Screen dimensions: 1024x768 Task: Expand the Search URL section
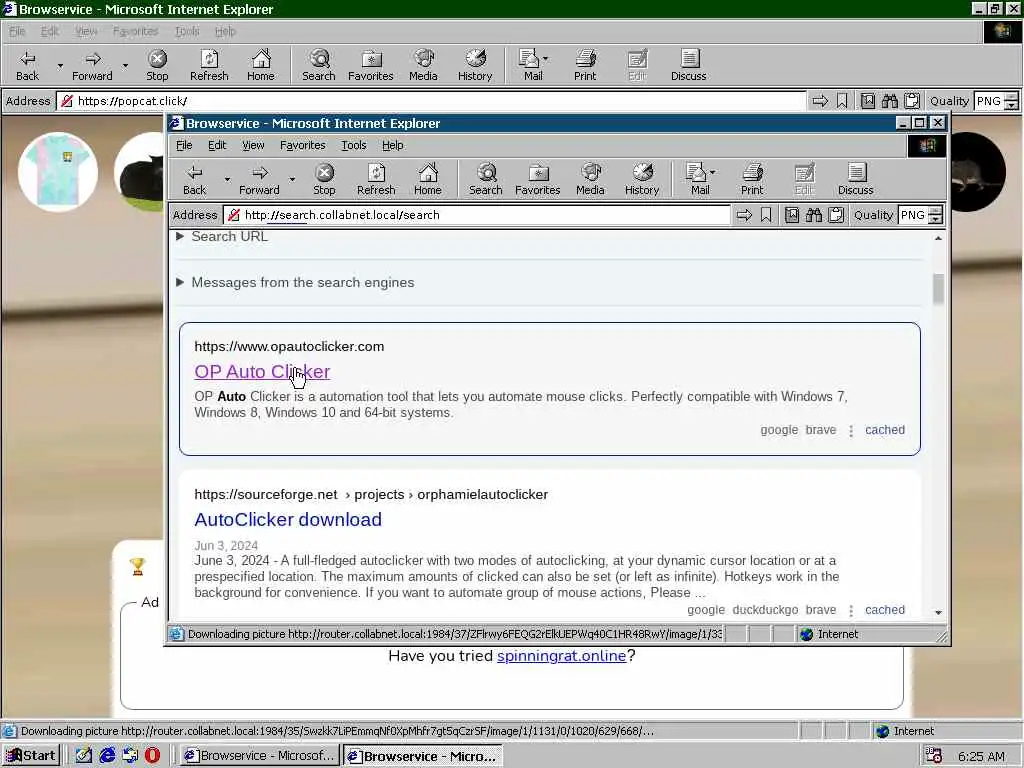222,236
